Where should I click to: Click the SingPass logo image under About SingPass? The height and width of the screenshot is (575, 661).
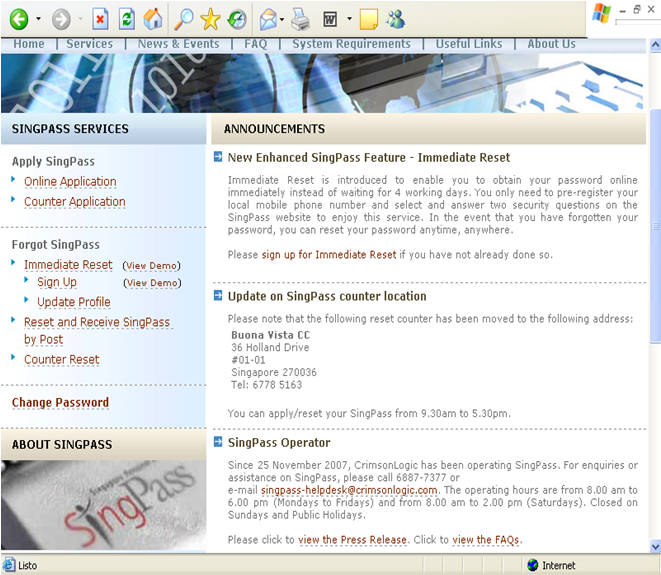click(103, 505)
